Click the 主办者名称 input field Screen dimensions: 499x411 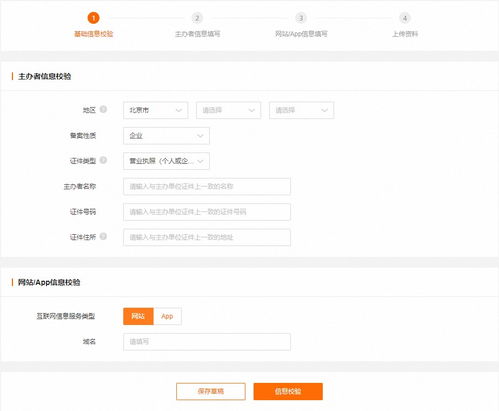click(207, 186)
